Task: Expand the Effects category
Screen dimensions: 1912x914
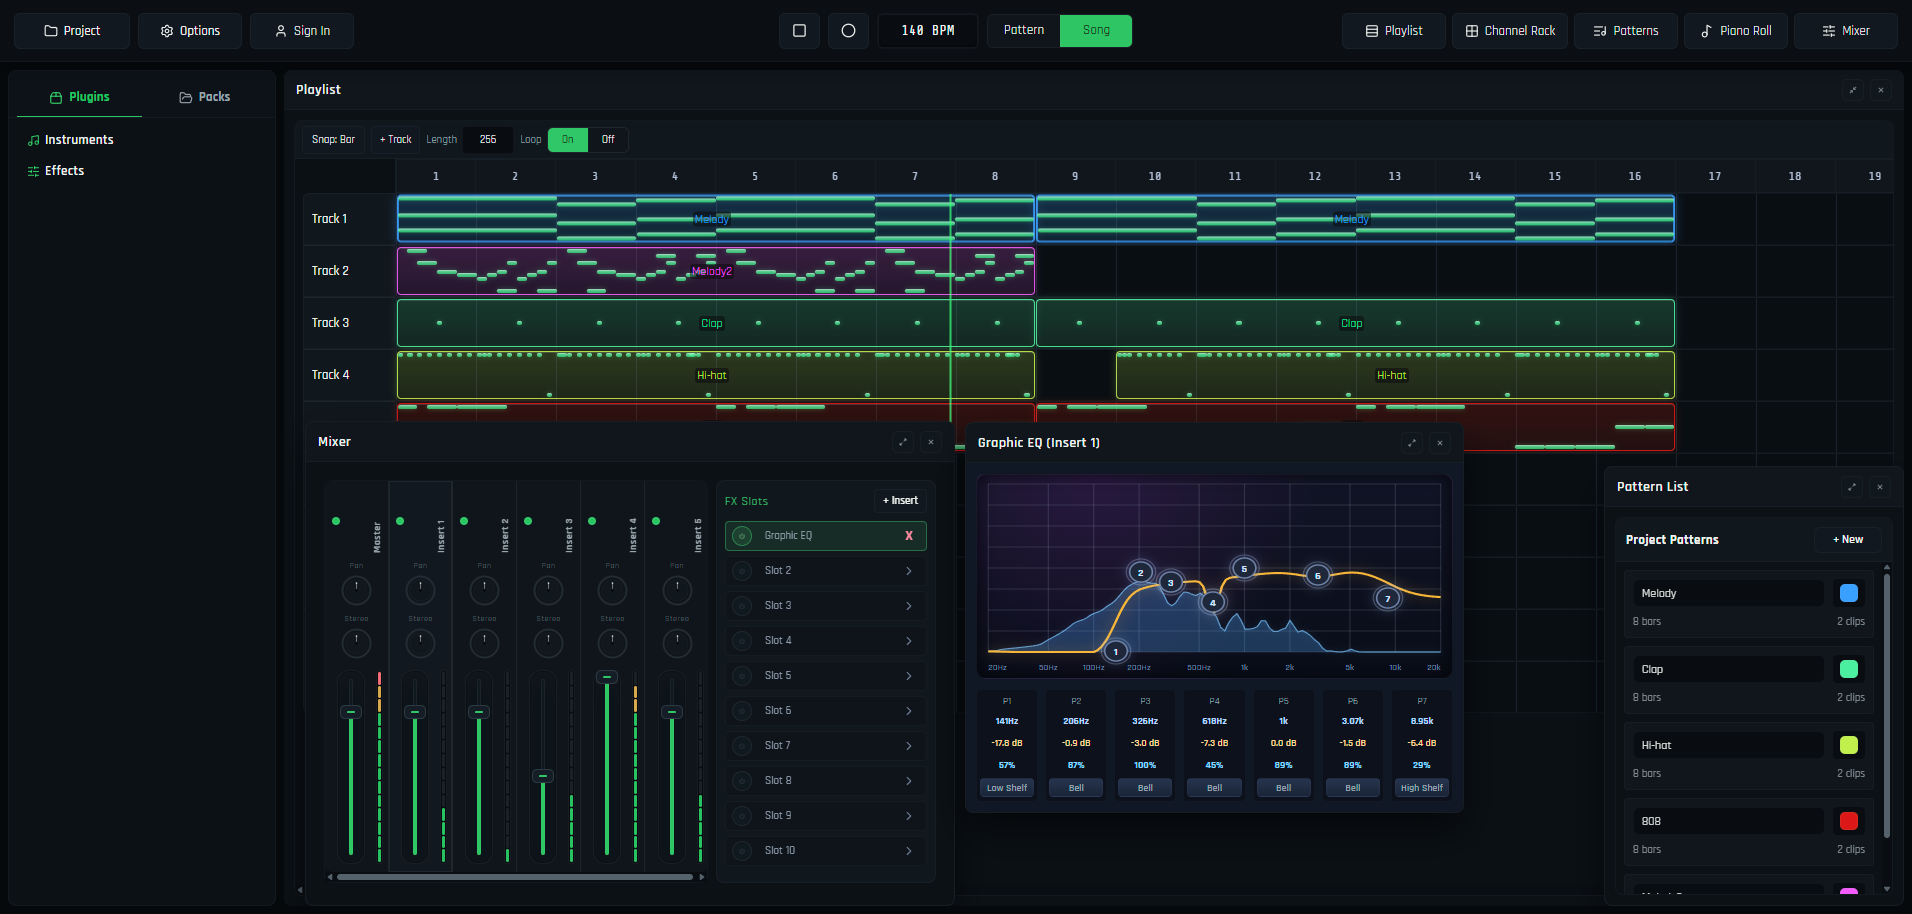Action: 56,171
